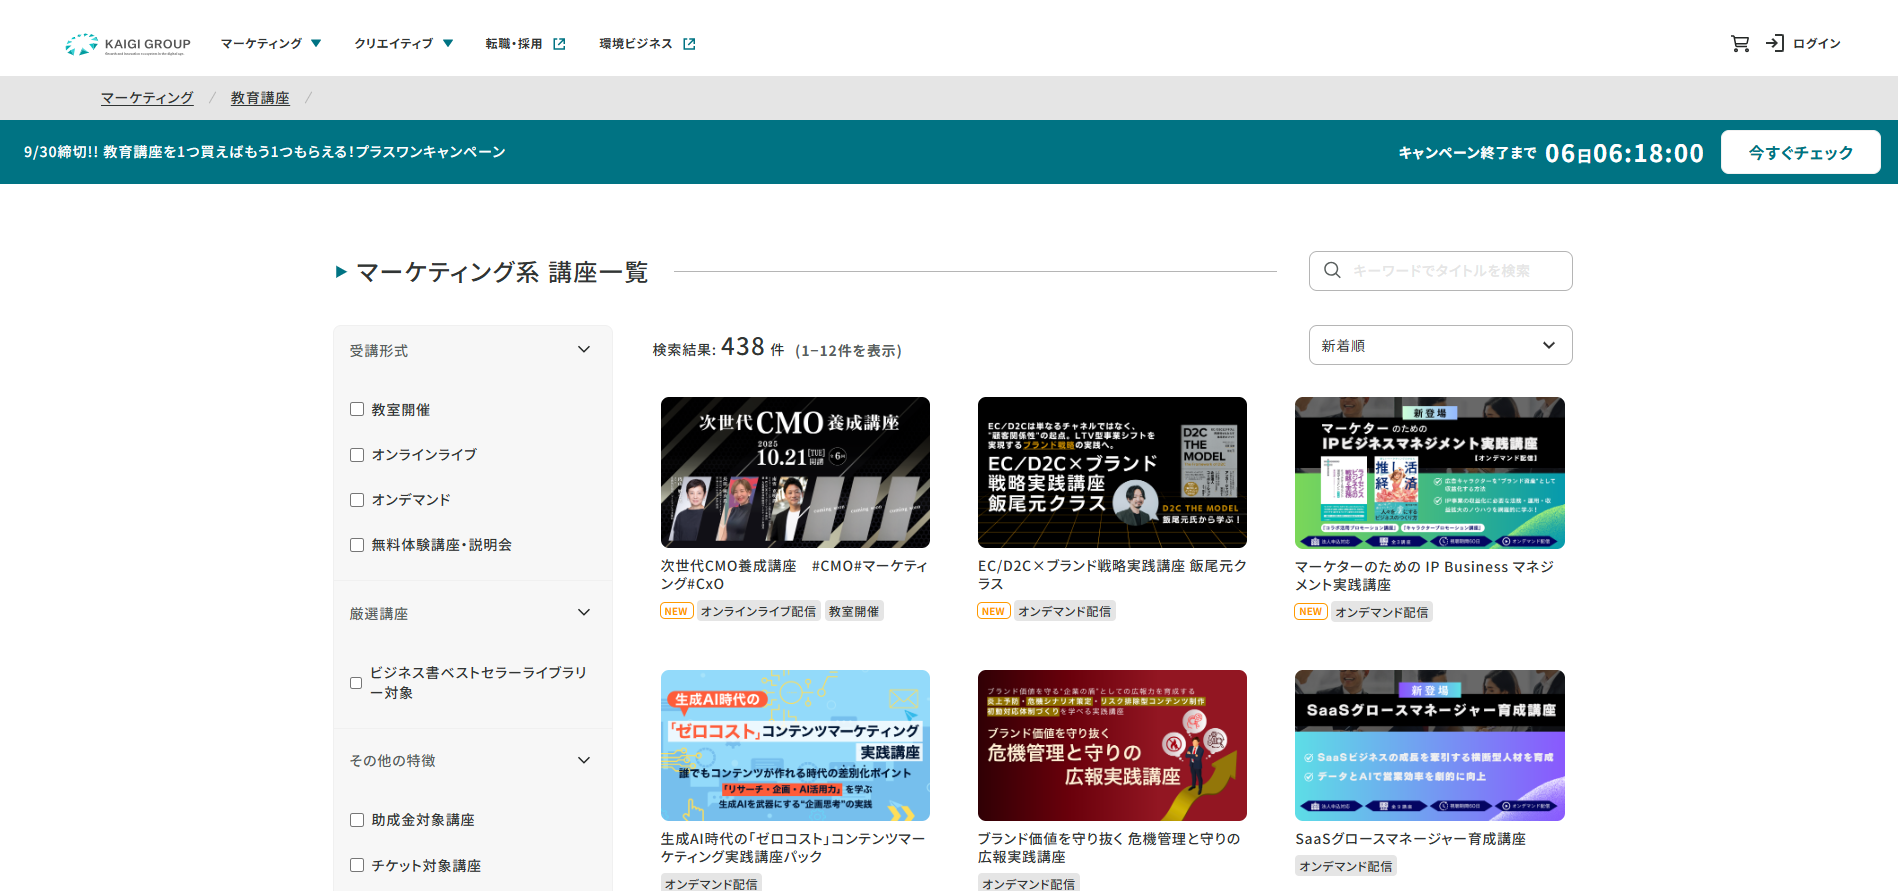The height and width of the screenshot is (891, 1898).
Task: Click the 今すぐチェック campaign button
Action: coord(1800,152)
